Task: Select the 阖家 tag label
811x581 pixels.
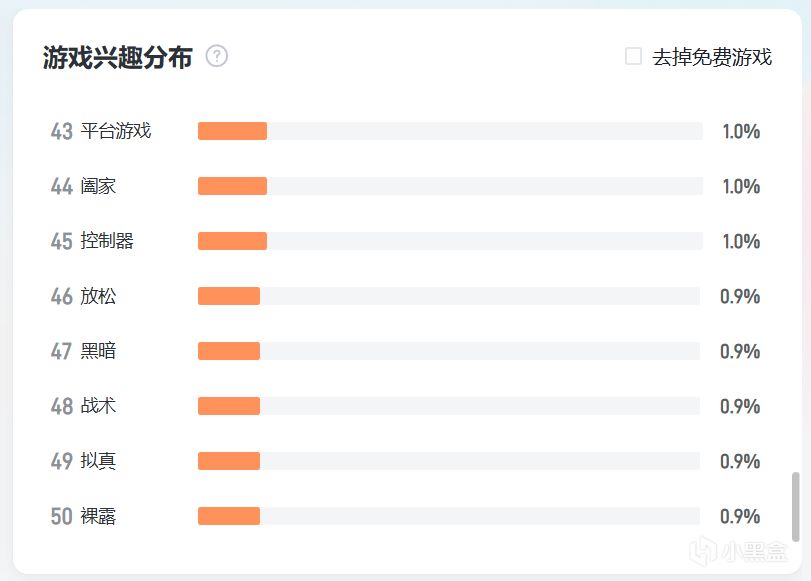Action: (x=98, y=186)
